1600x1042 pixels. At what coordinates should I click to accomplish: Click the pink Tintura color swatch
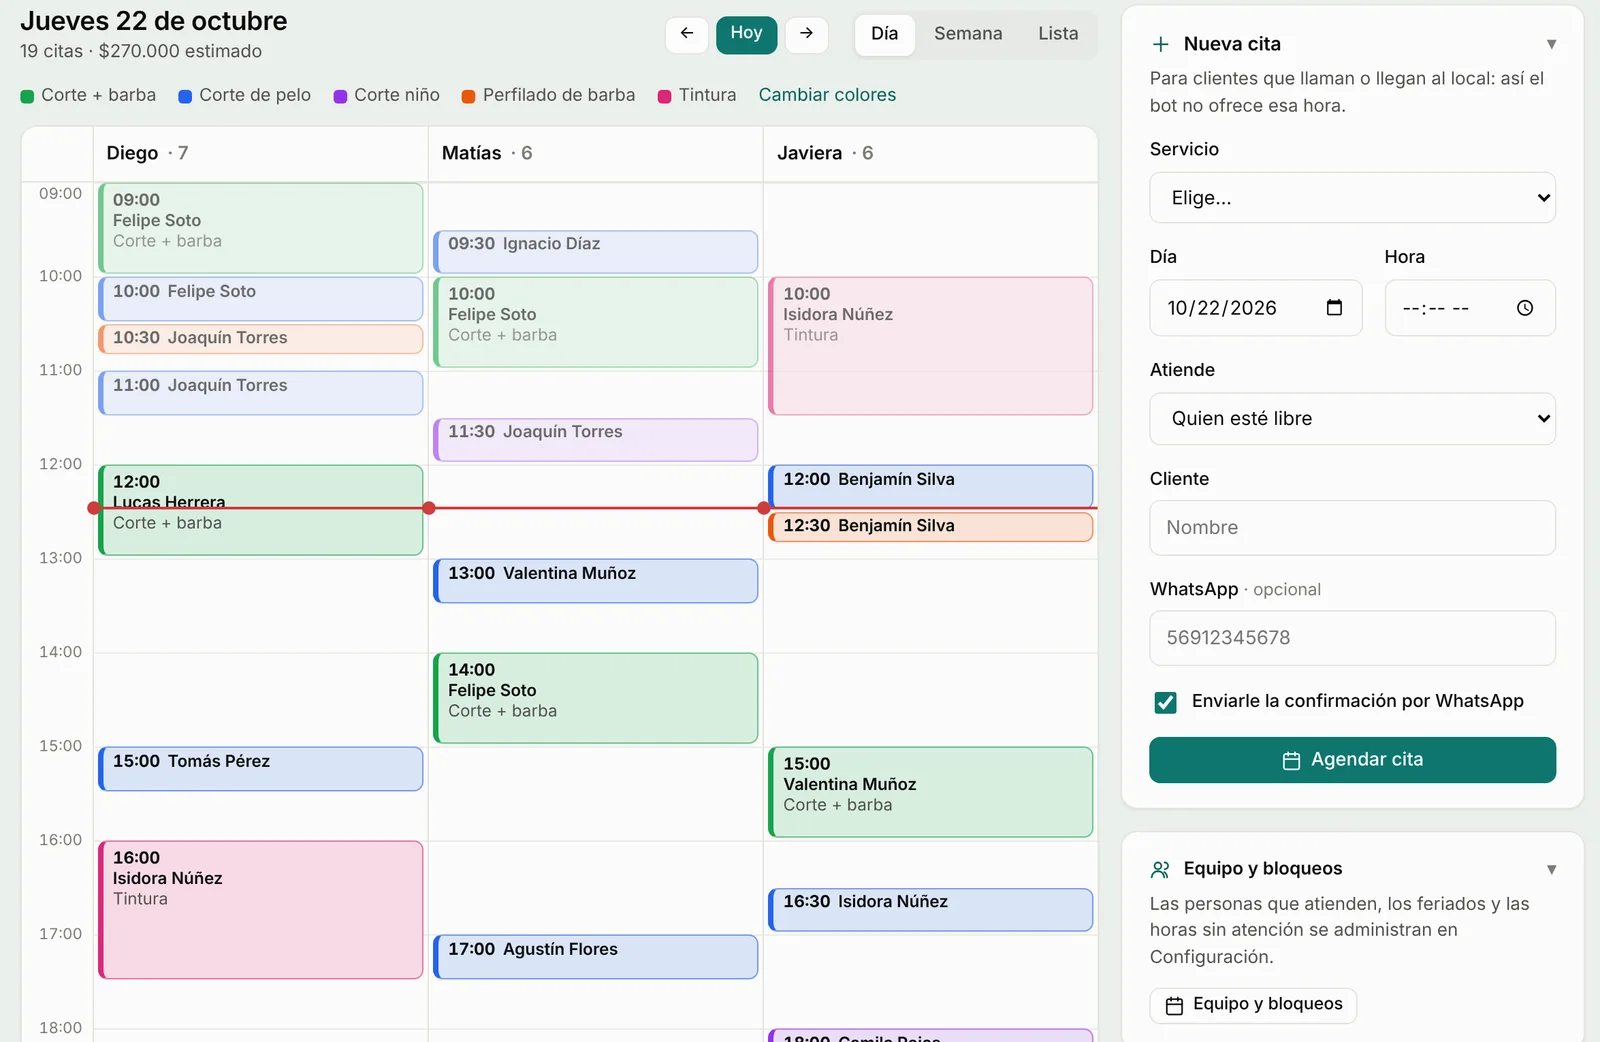coord(664,97)
